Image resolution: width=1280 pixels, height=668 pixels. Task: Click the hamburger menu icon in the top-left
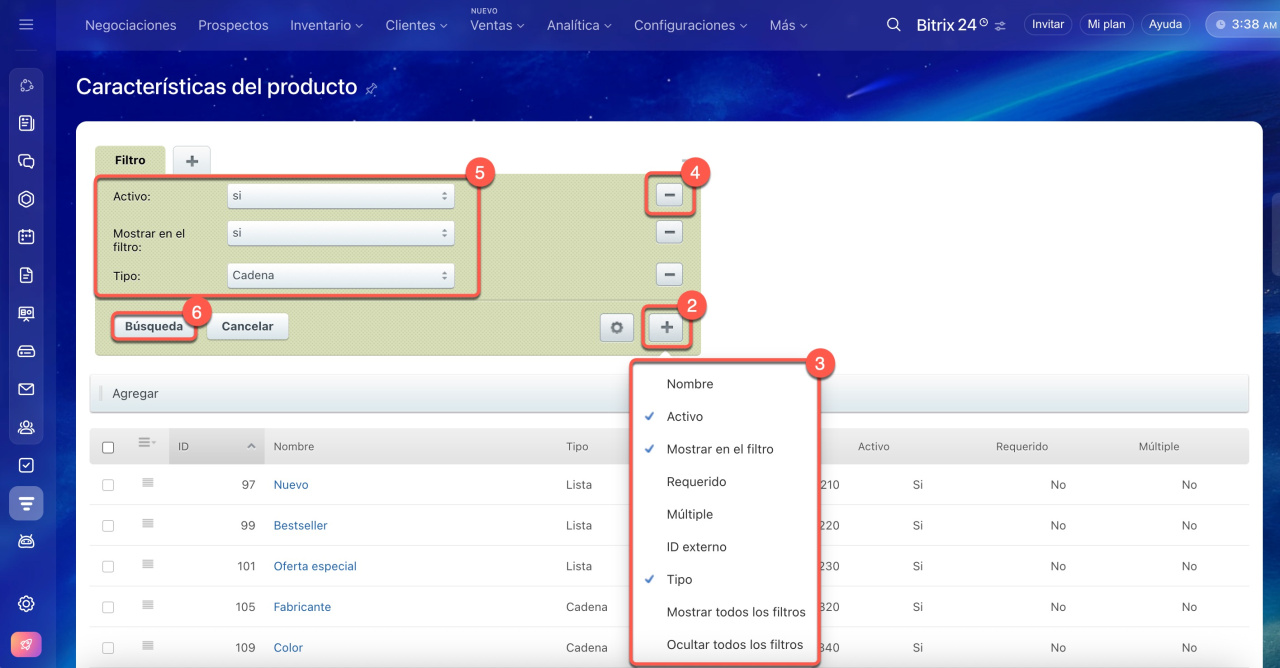[x=26, y=25]
